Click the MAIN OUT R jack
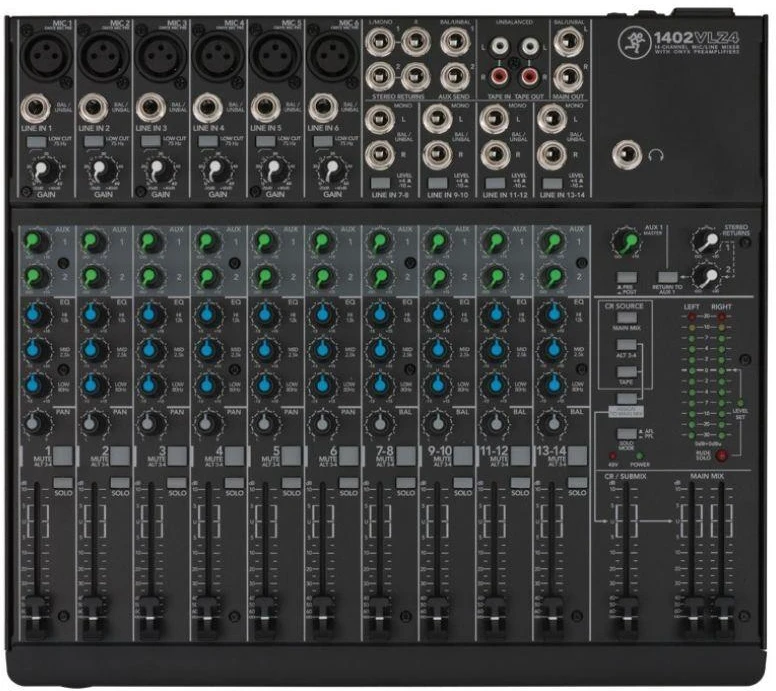 pos(568,78)
